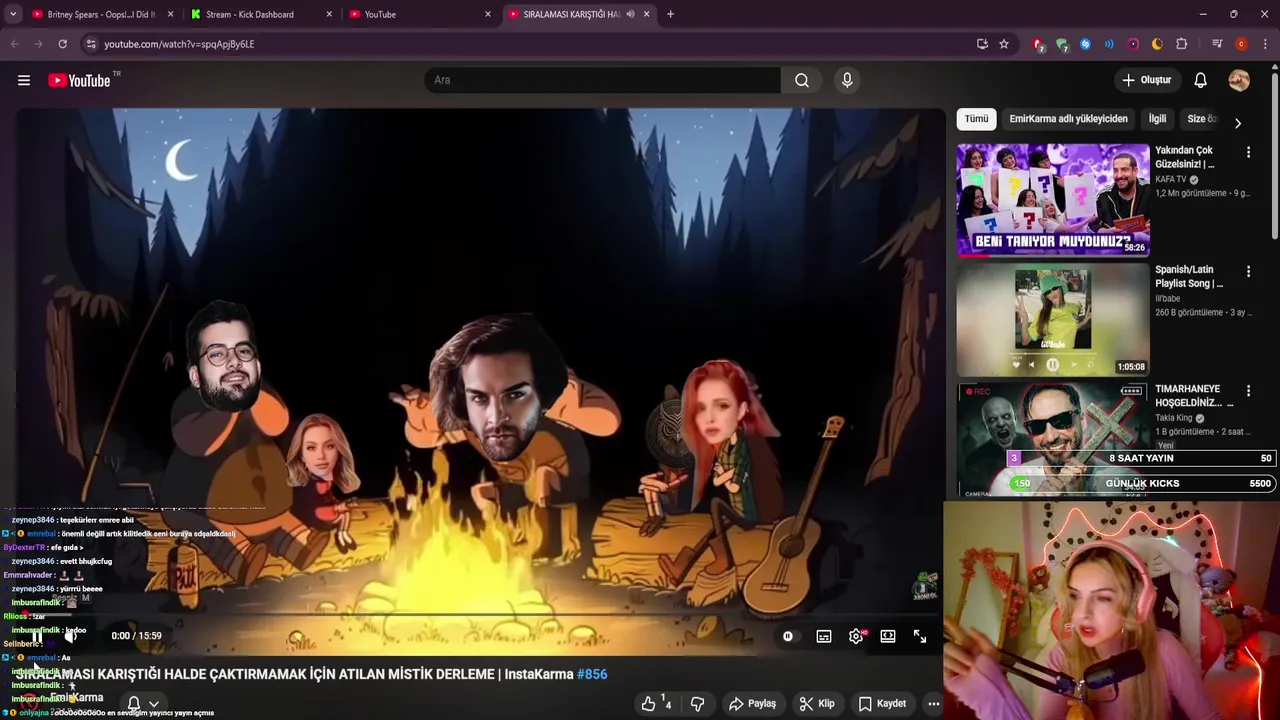Open the player settings gear

click(857, 636)
